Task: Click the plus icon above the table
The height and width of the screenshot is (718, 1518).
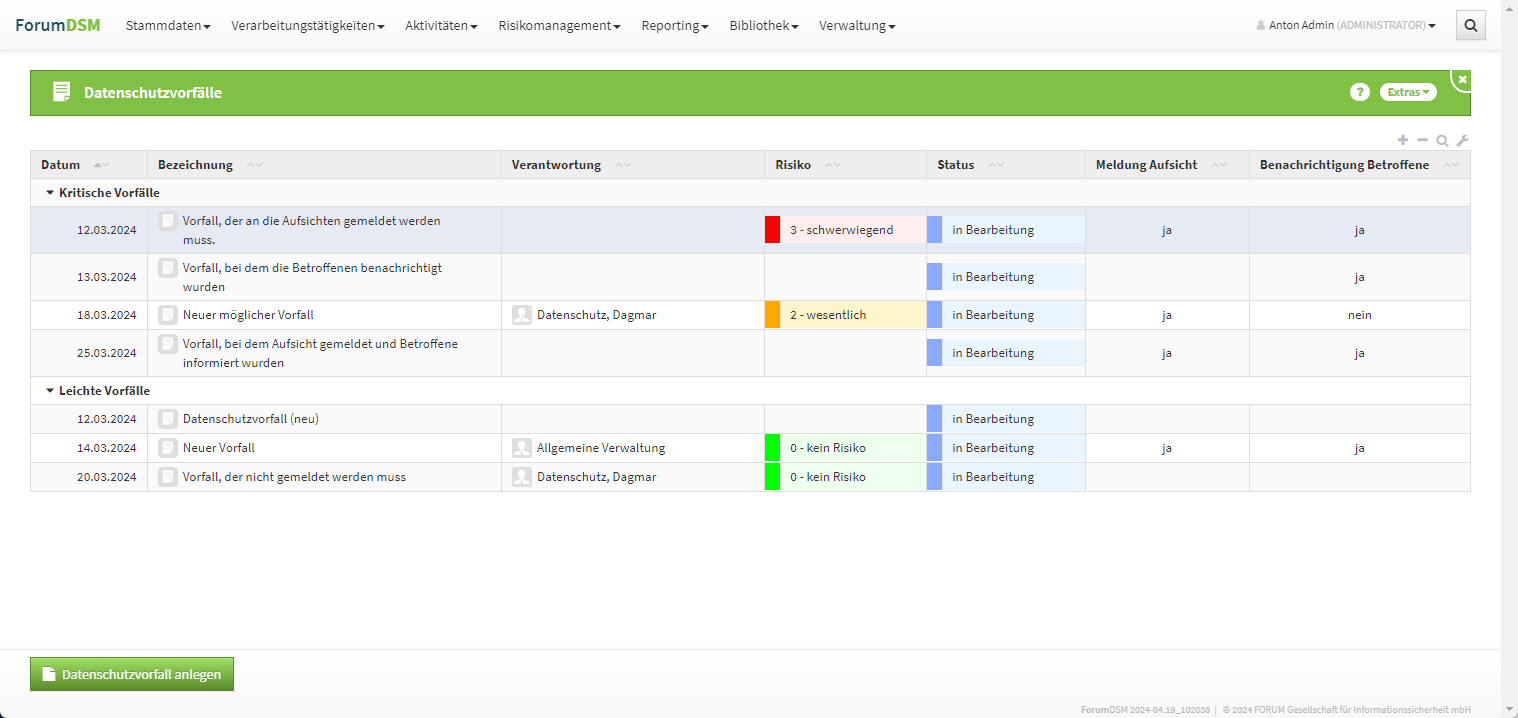Action: point(1403,141)
